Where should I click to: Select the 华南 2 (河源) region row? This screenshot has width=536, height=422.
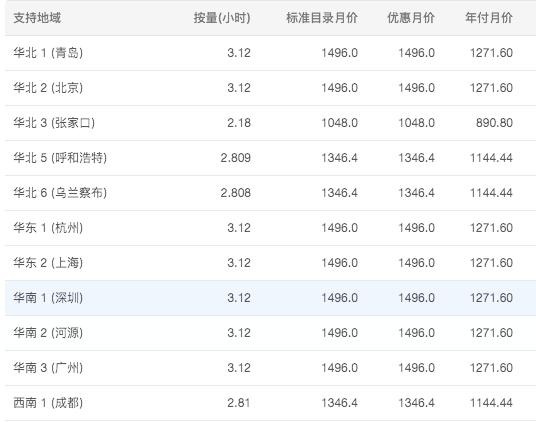tap(270, 333)
